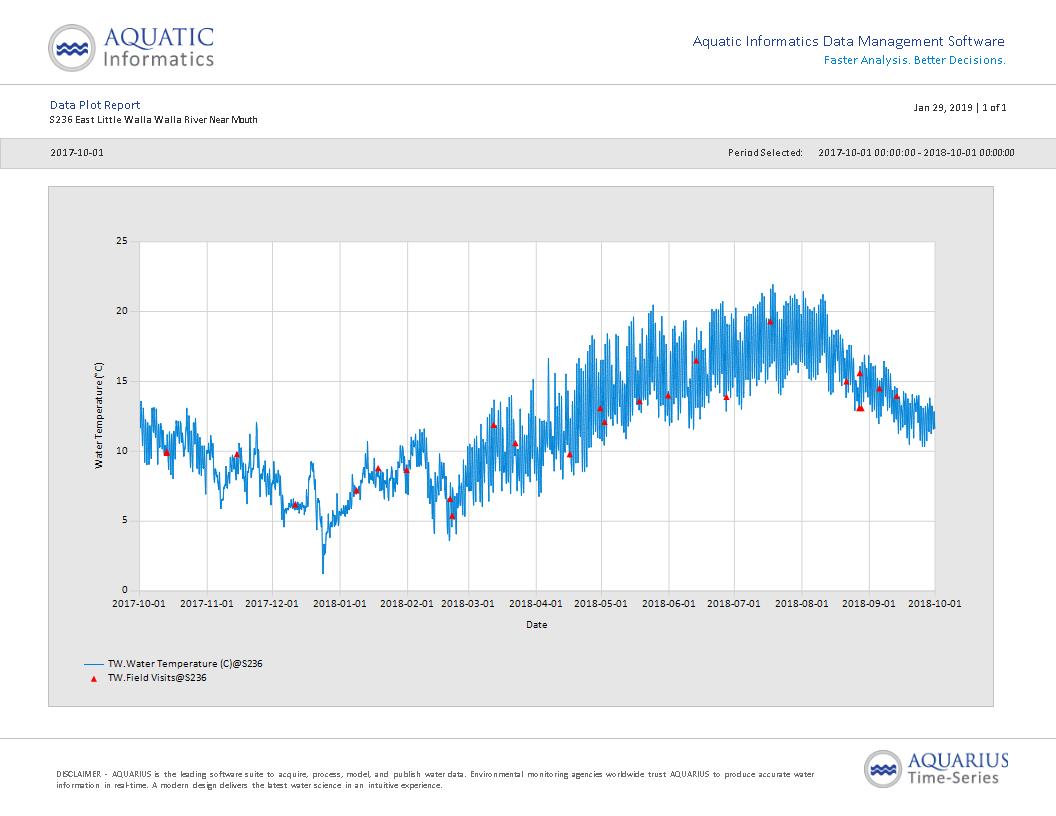Click the x-axis label '2018-06-01'
The height and width of the screenshot is (816, 1056).
click(x=669, y=603)
